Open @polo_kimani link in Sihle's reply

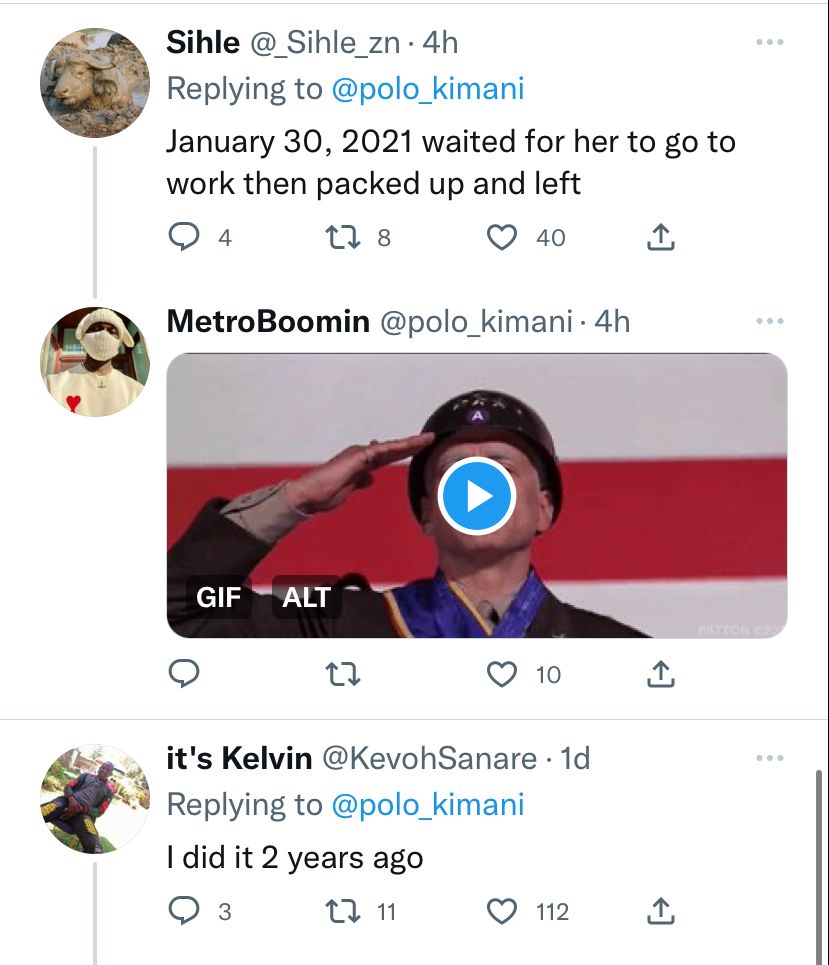point(428,89)
